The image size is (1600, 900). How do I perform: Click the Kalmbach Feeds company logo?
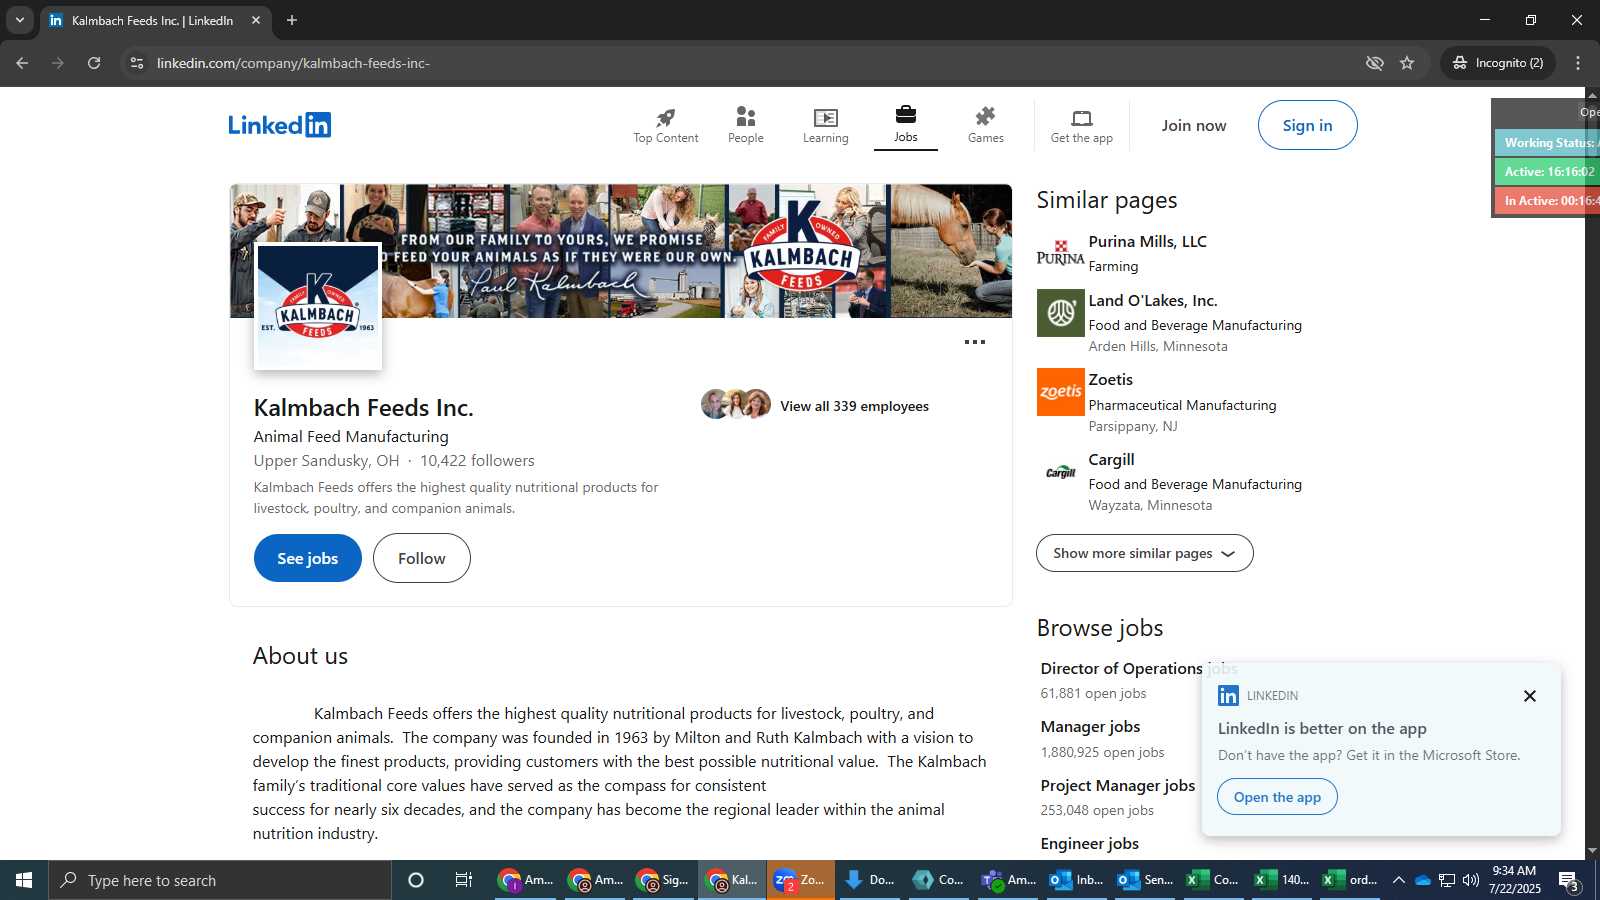click(x=318, y=306)
